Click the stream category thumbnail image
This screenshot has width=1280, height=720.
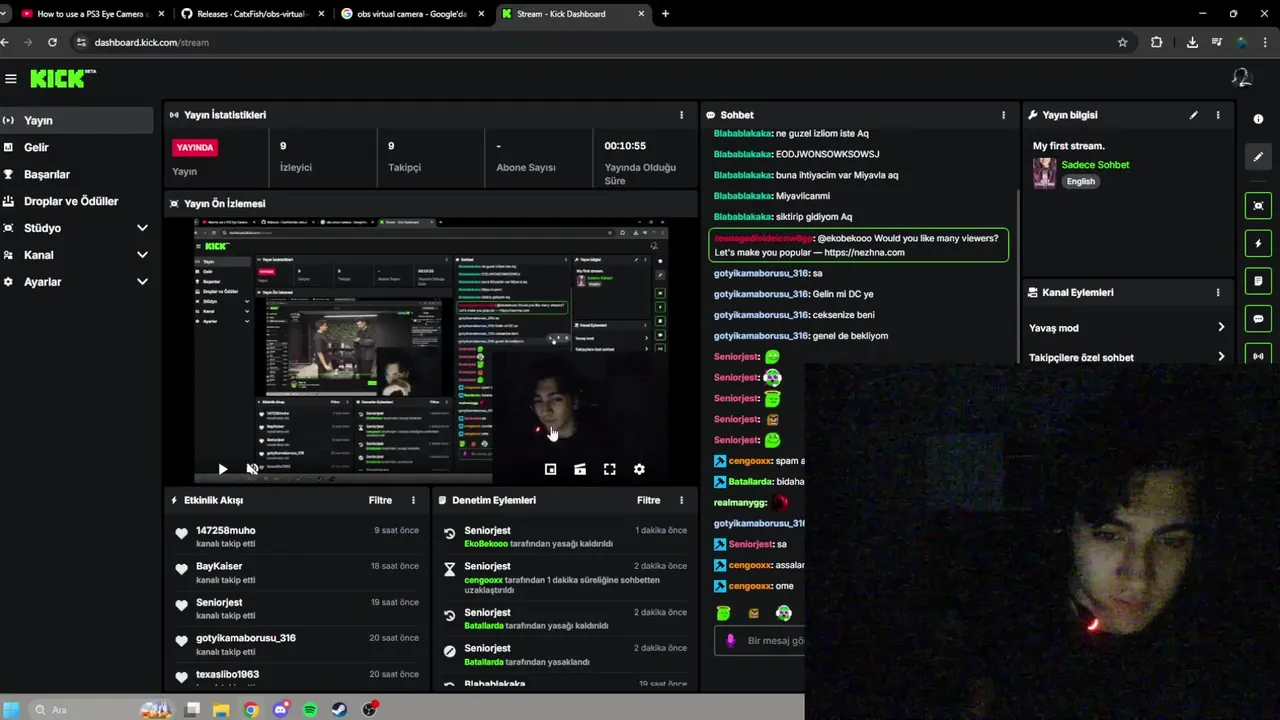click(x=1044, y=173)
